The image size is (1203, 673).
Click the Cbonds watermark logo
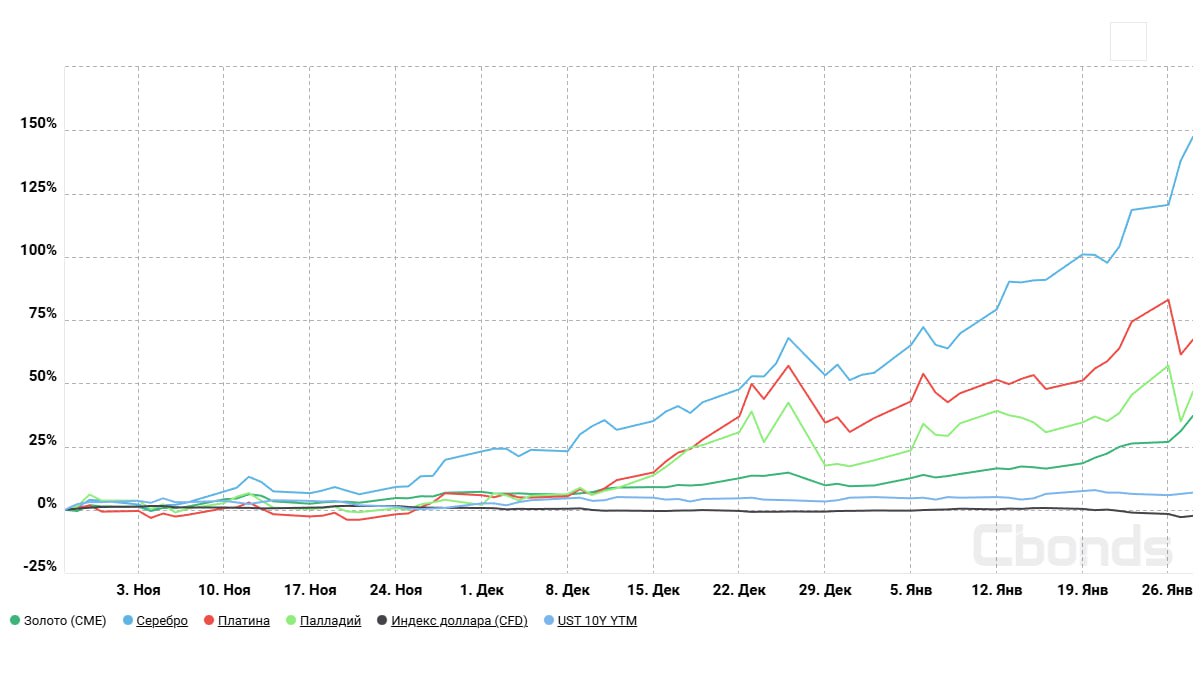[x=1072, y=546]
